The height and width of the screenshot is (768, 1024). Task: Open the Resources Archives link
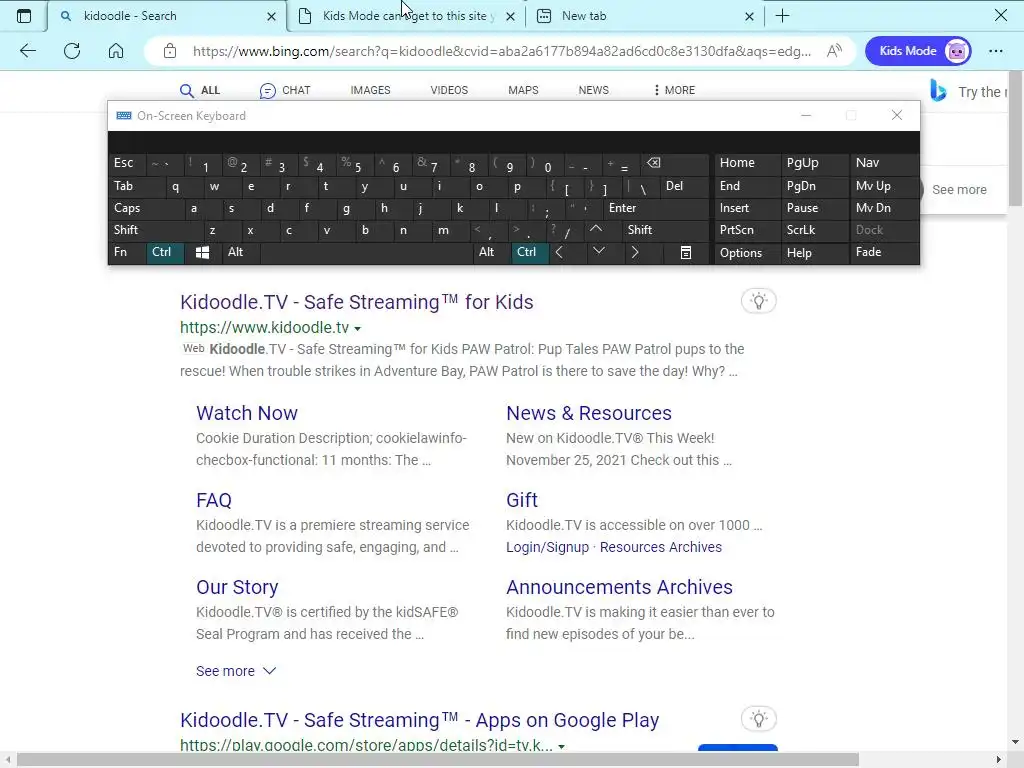click(661, 547)
